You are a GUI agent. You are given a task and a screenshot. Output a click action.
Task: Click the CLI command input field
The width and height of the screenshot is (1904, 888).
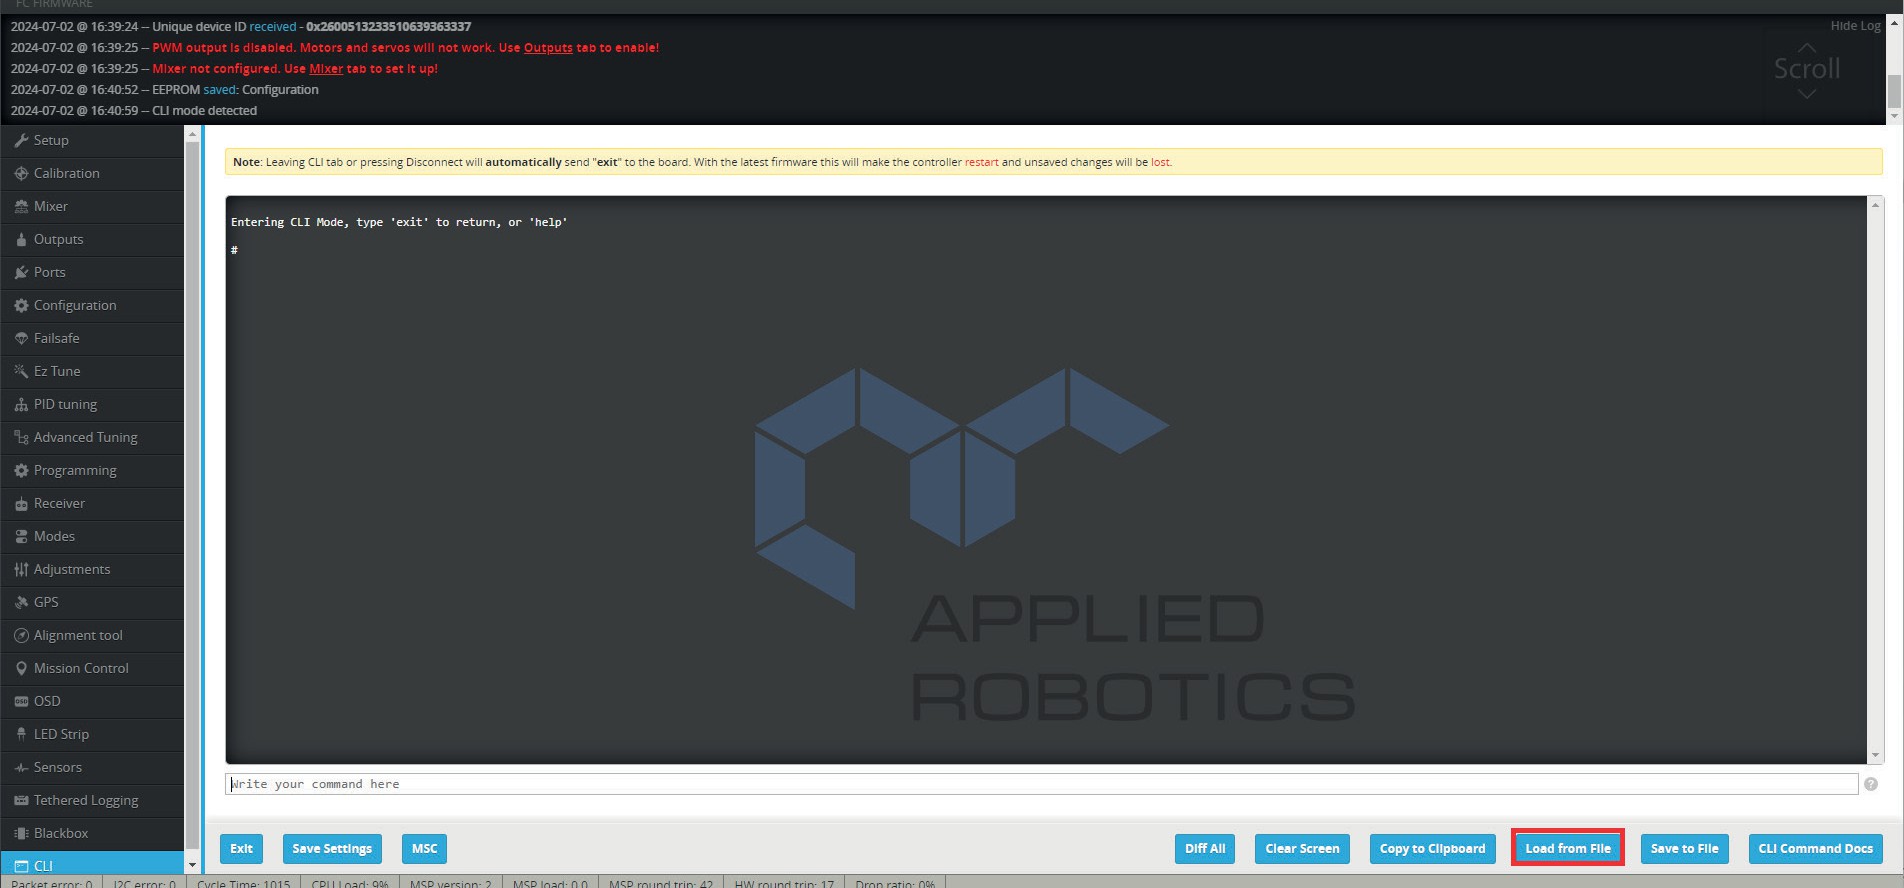(1040, 785)
